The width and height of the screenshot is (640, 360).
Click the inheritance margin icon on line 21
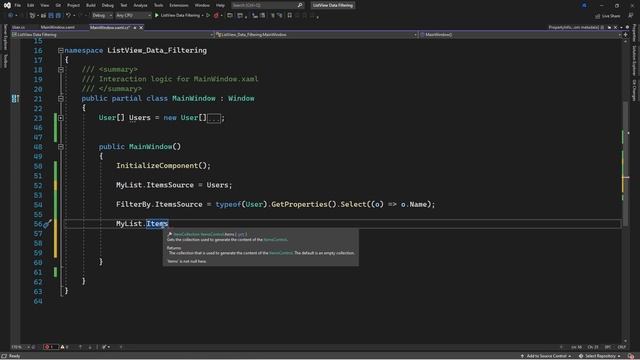pos(15,98)
